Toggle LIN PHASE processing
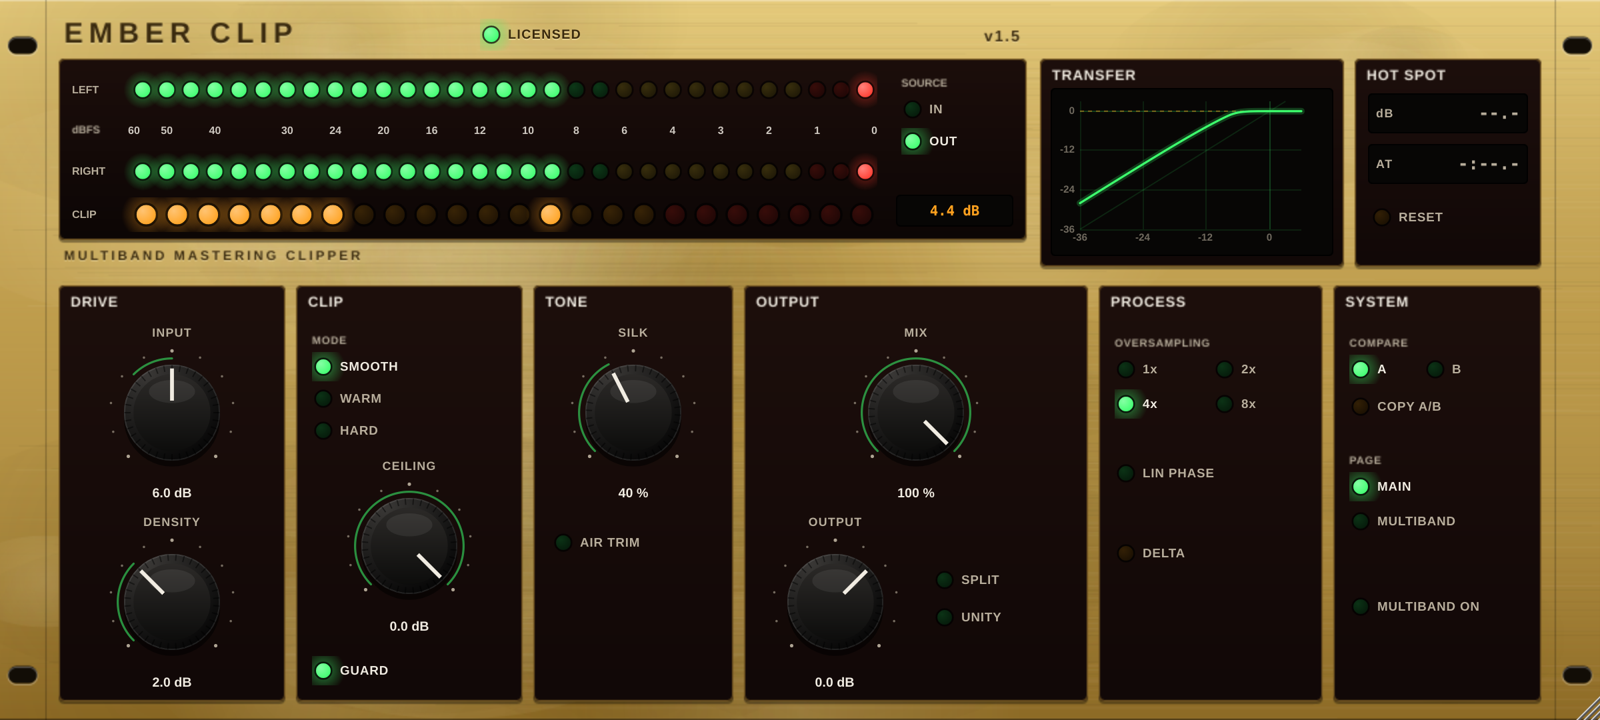 [1166, 473]
